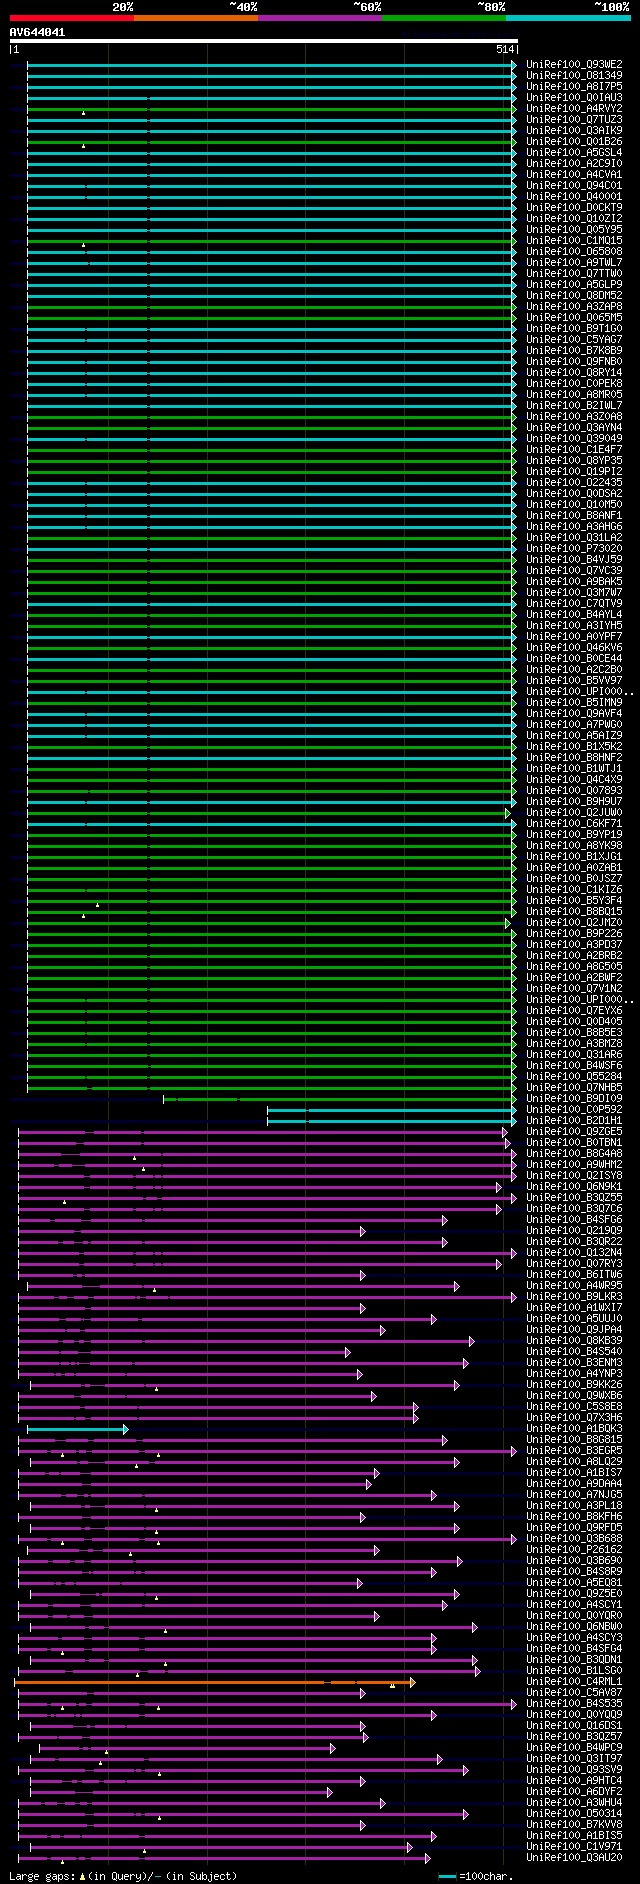Click the UniRef100_Q7TUZ3 hit label

[574, 119]
